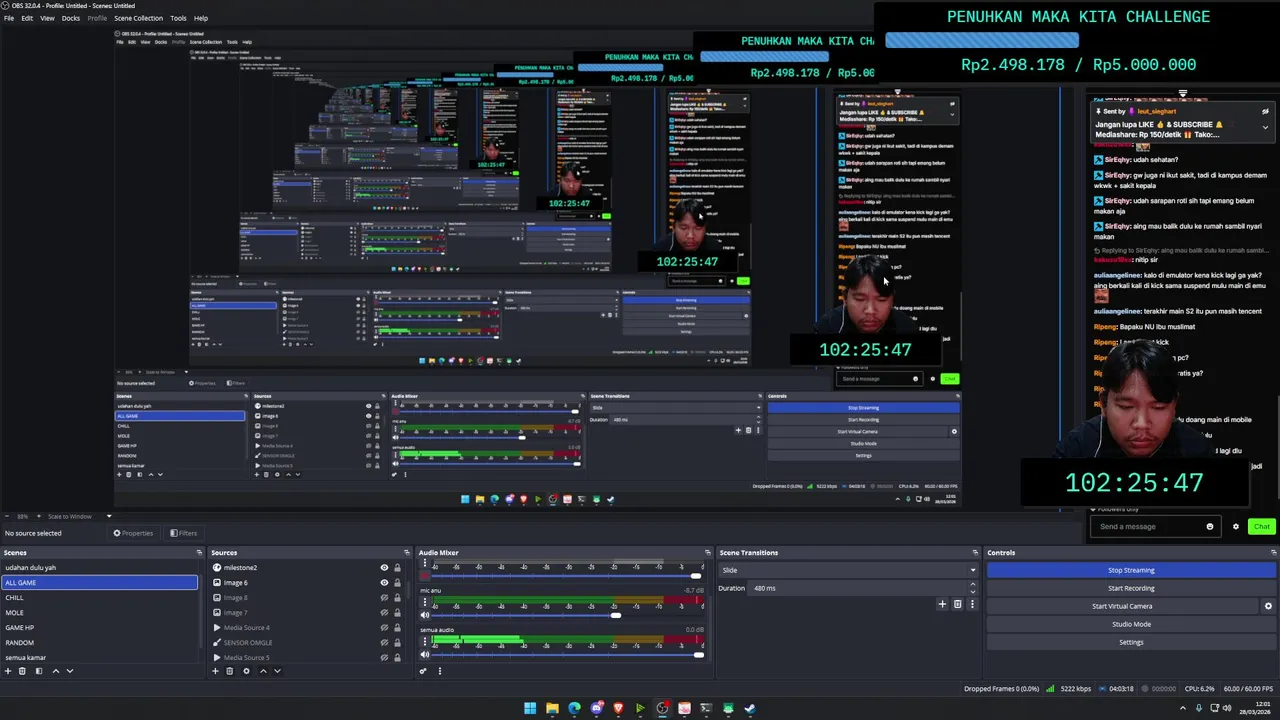The height and width of the screenshot is (720, 1280).
Task: Pop out the Sources dock
Action: [406, 552]
